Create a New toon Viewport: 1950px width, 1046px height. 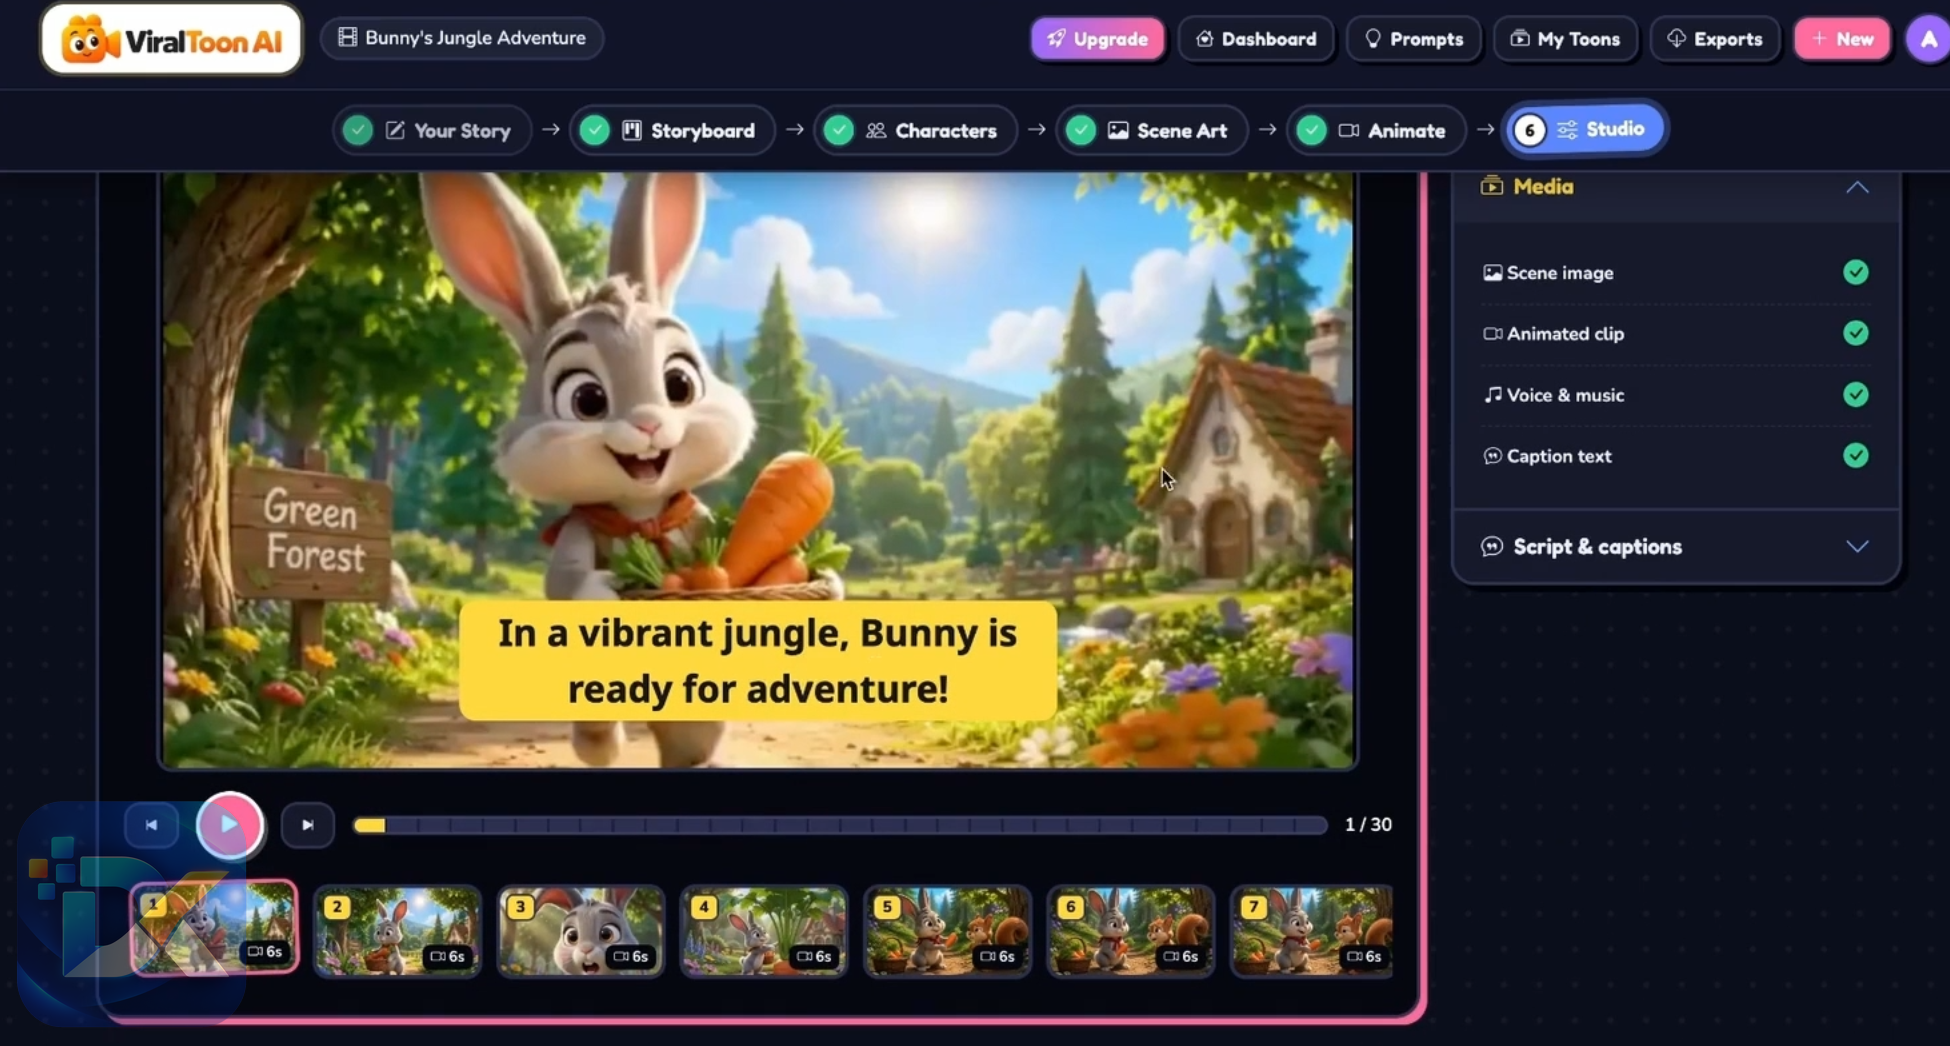[x=1842, y=39]
